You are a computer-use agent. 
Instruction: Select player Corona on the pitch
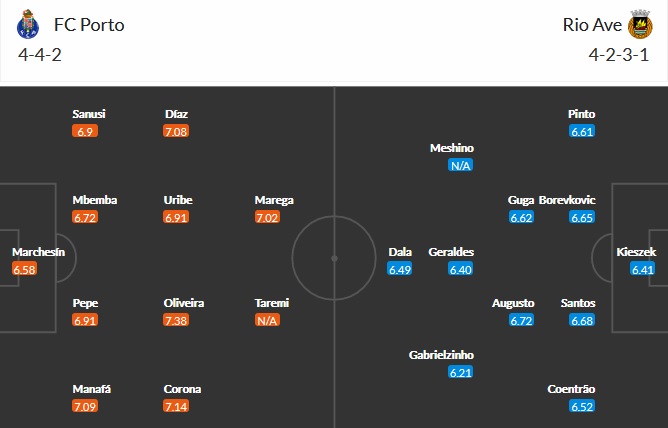click(x=184, y=390)
